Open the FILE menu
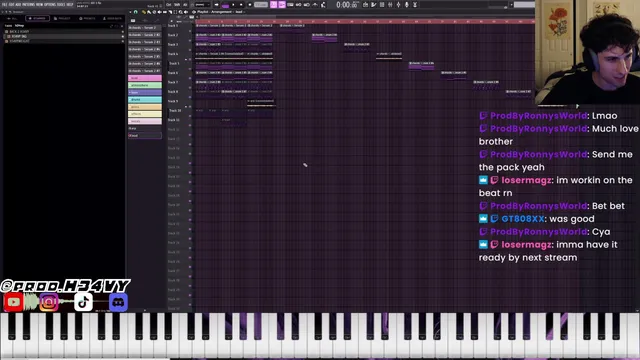 4,4
